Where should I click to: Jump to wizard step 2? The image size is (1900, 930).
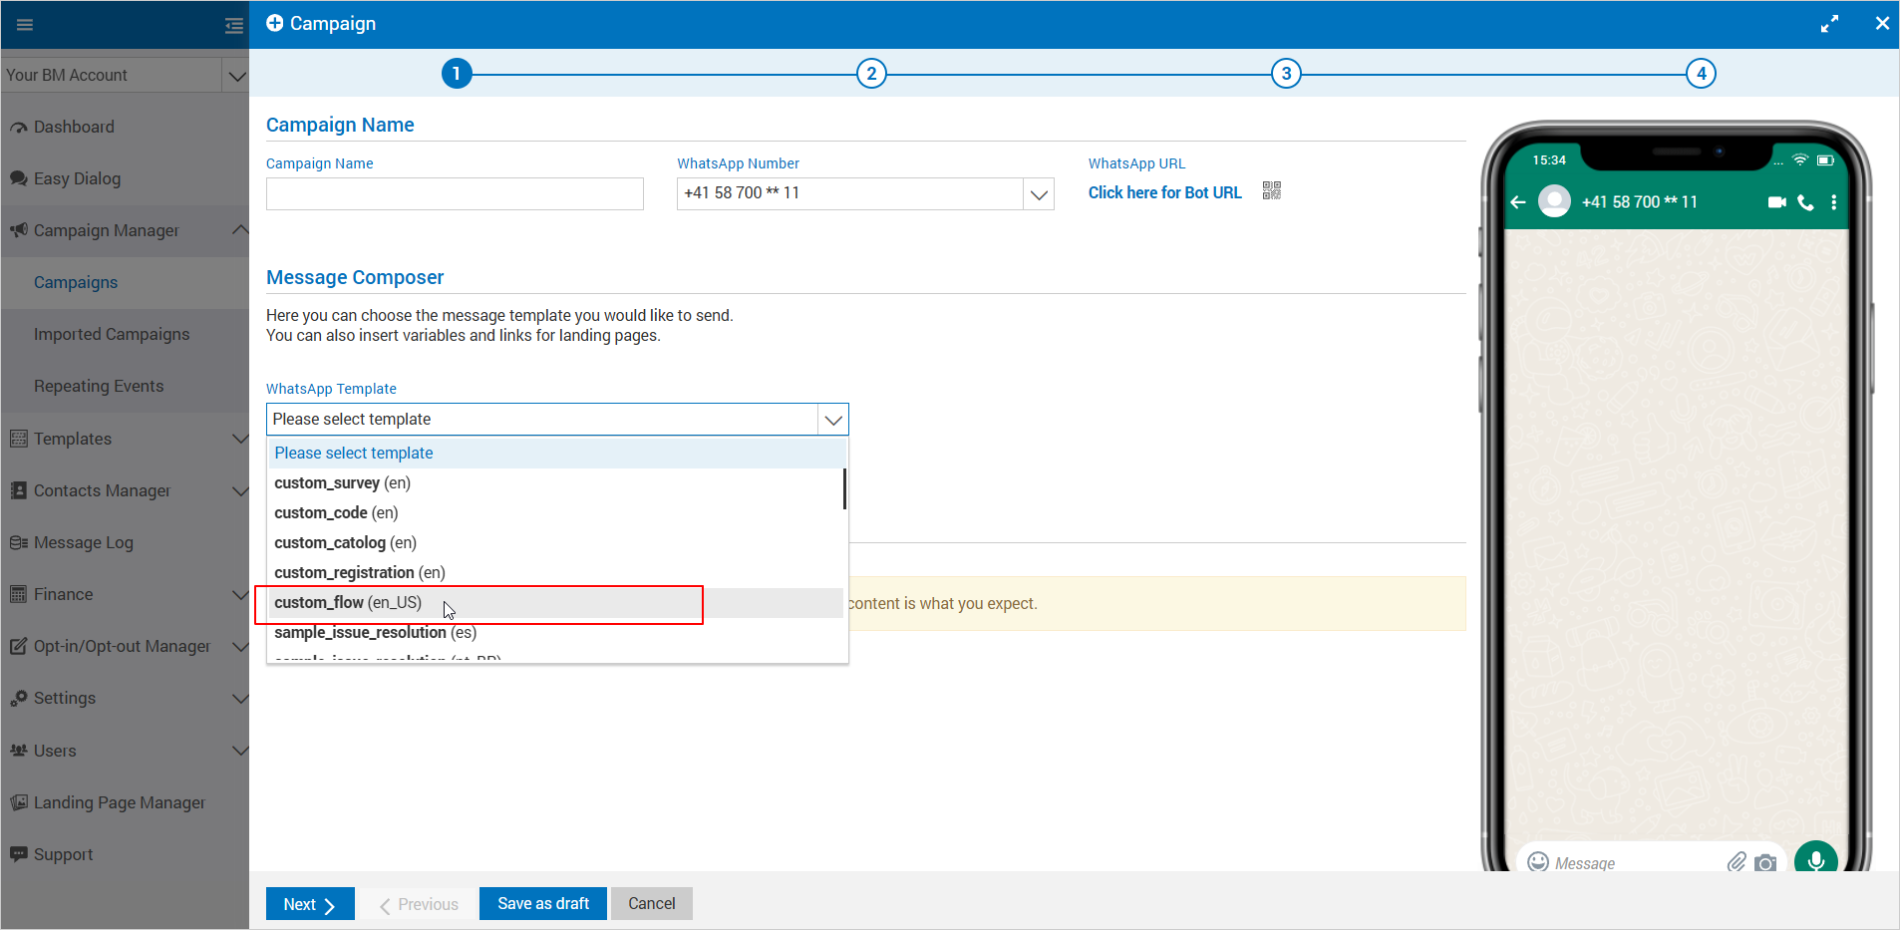pos(872,74)
